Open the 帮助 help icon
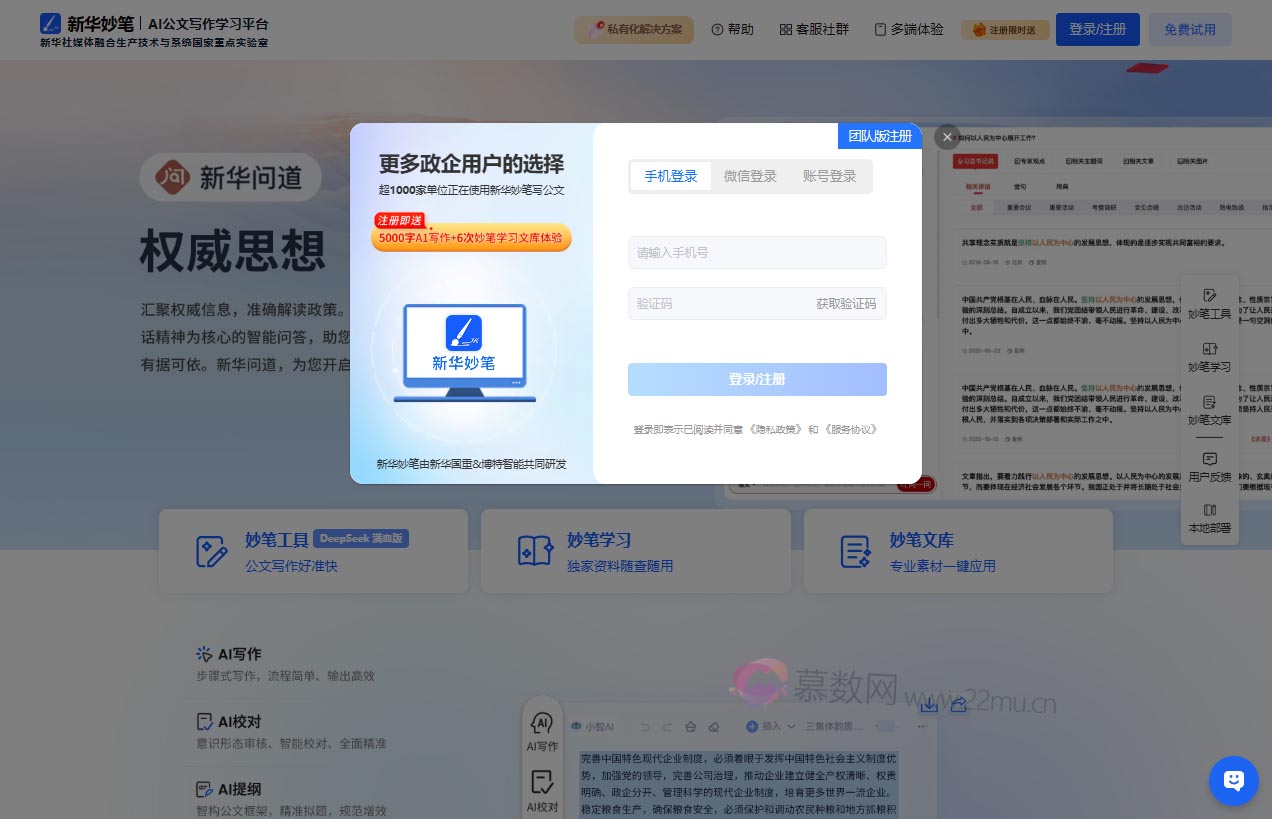Image resolution: width=1272 pixels, height=819 pixels. (732, 30)
